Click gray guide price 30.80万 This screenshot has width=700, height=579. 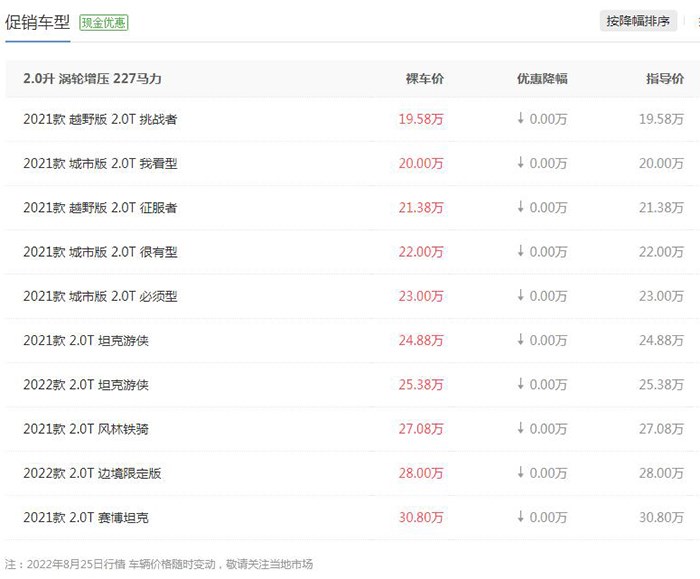(661, 517)
